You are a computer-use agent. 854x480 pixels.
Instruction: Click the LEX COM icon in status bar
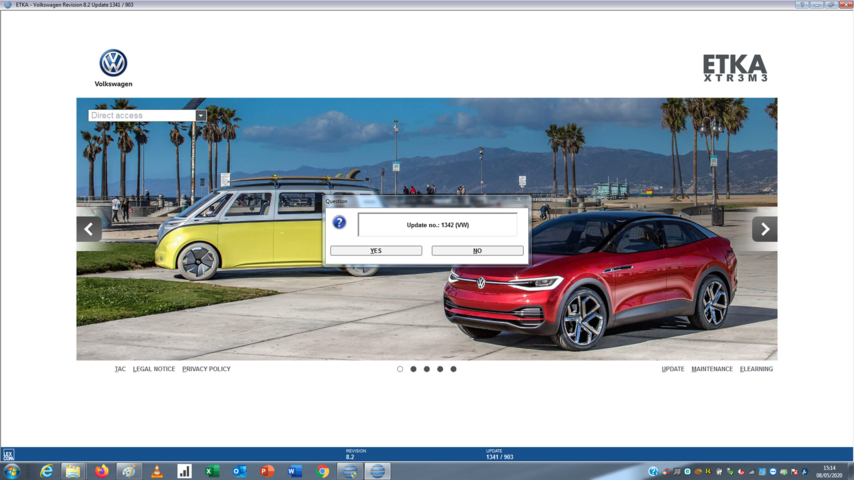tap(8, 454)
